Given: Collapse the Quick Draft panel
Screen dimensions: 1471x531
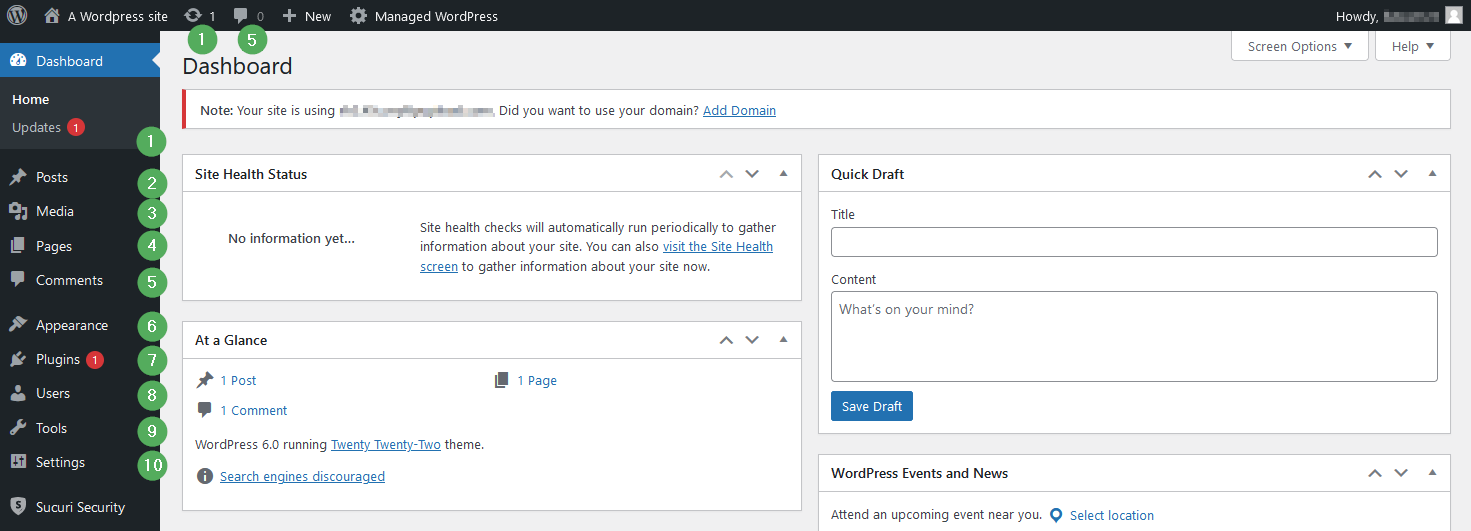Looking at the screenshot, I should (1432, 173).
